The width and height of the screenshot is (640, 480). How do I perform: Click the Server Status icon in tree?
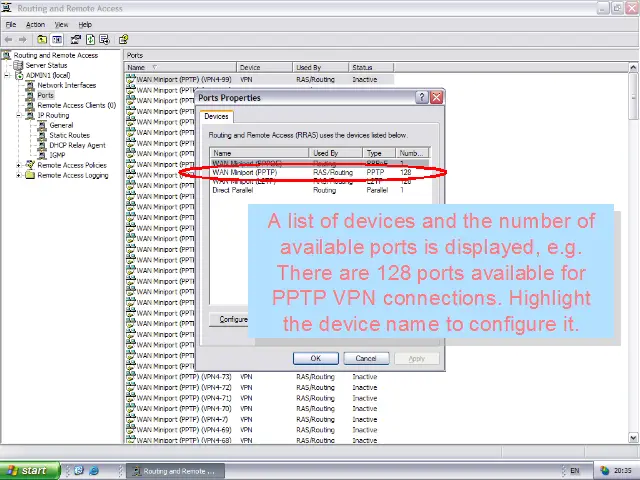(x=18, y=65)
